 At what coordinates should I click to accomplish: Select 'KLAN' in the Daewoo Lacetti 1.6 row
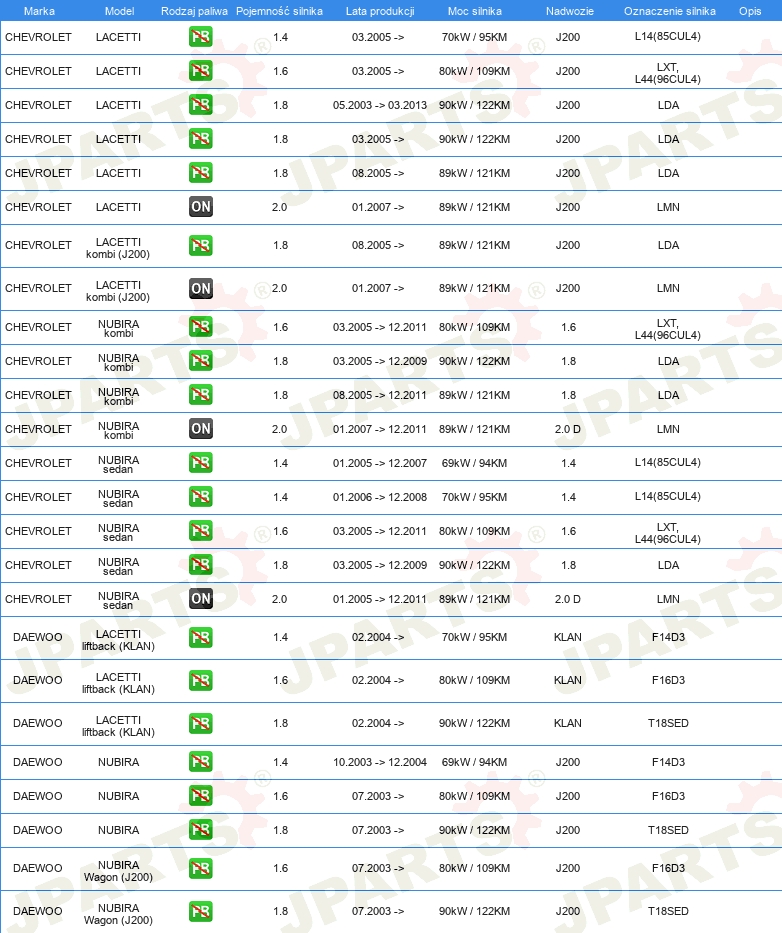pos(568,680)
